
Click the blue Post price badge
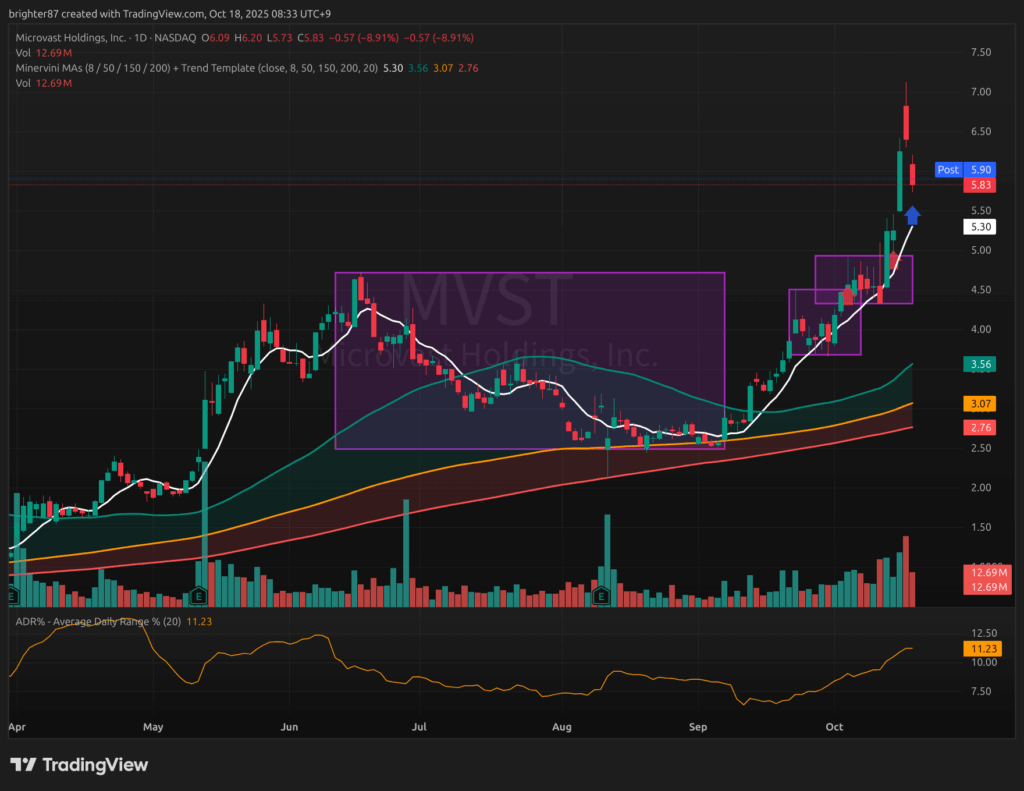click(948, 170)
